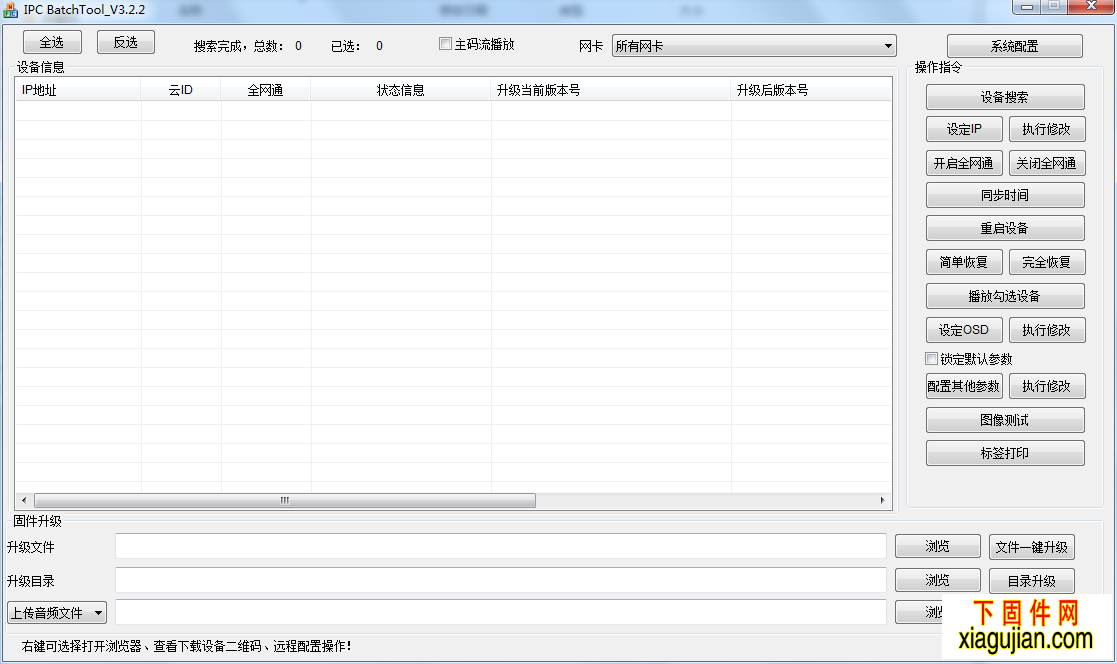The height and width of the screenshot is (664, 1117).
Task: Minimize the IPC BatchTool window
Action: pos(1027,6)
